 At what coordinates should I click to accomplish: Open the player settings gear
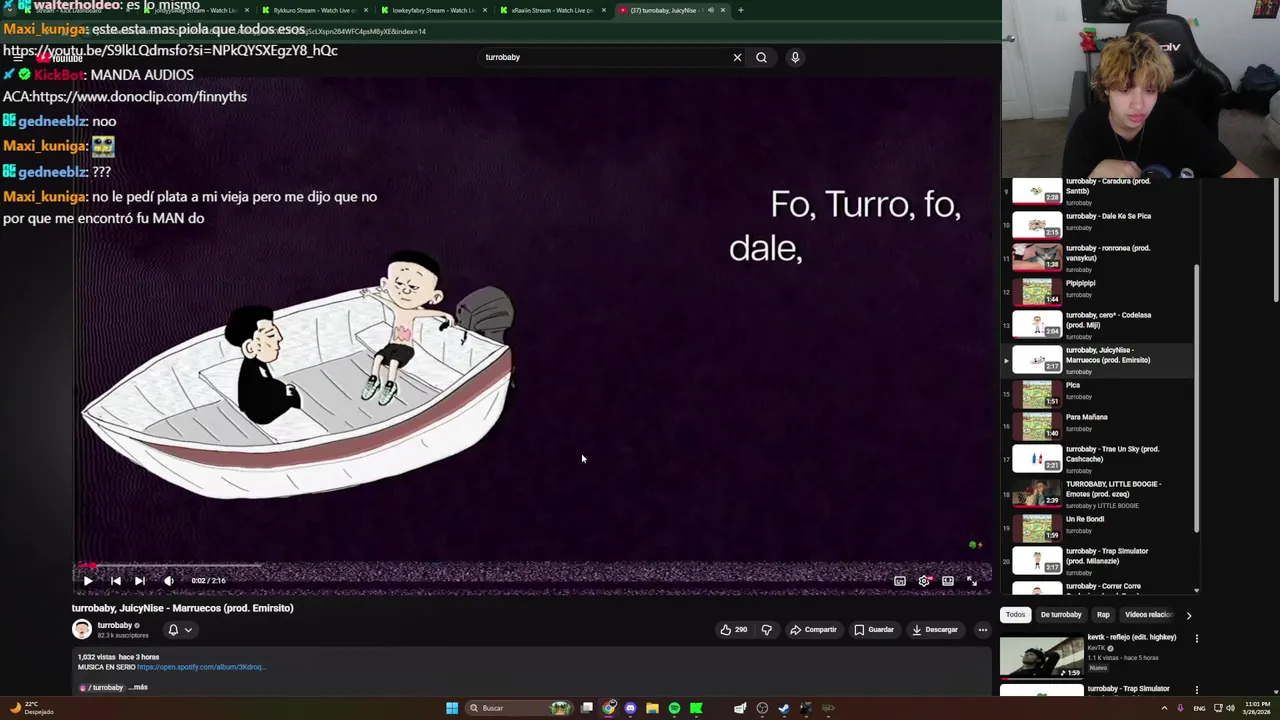pos(924,580)
